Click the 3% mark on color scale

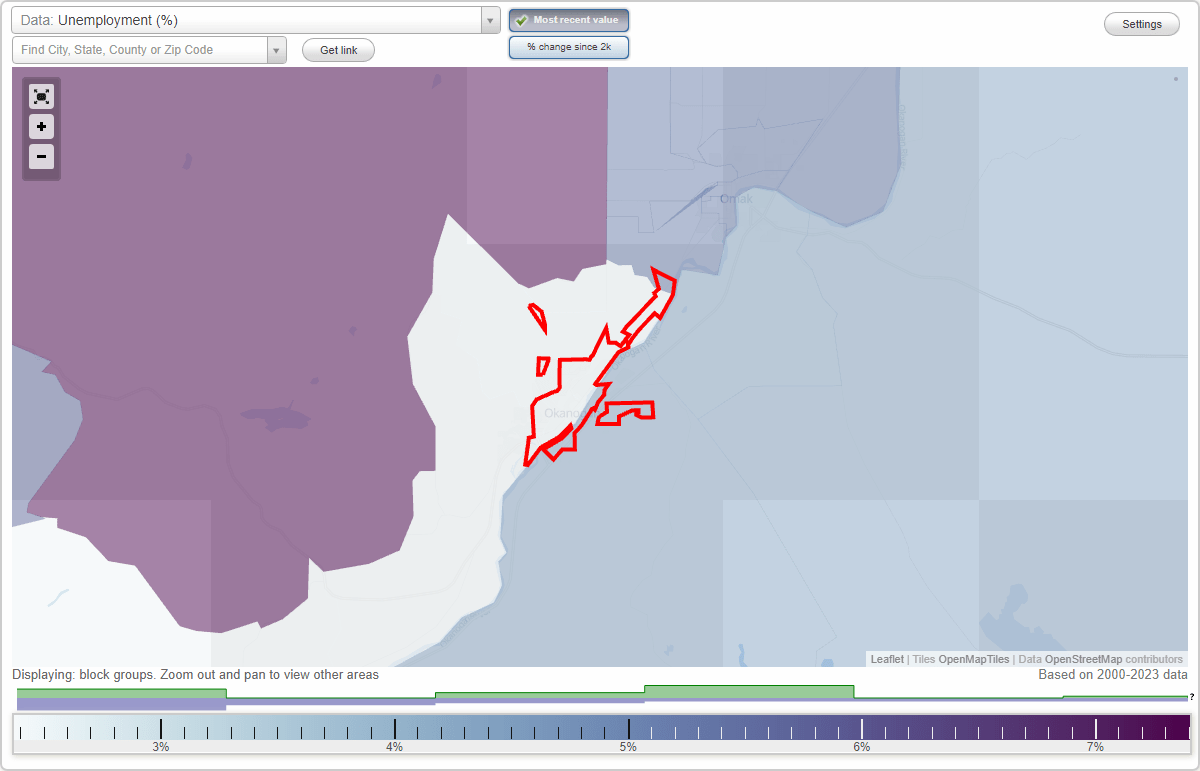pos(161,727)
